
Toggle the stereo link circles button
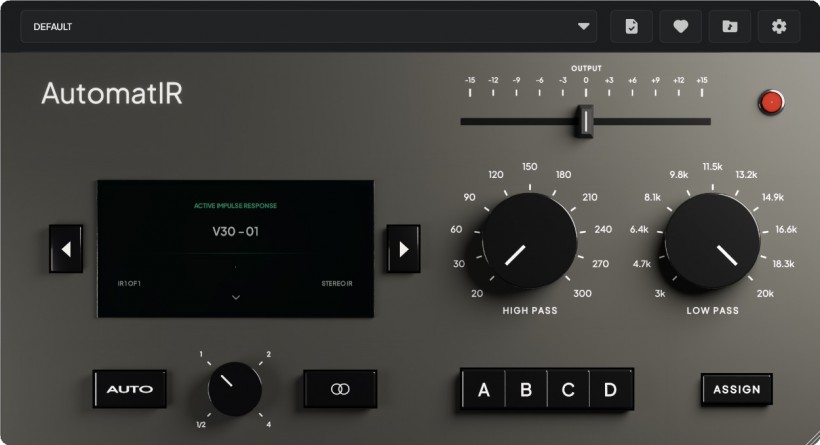coord(340,389)
